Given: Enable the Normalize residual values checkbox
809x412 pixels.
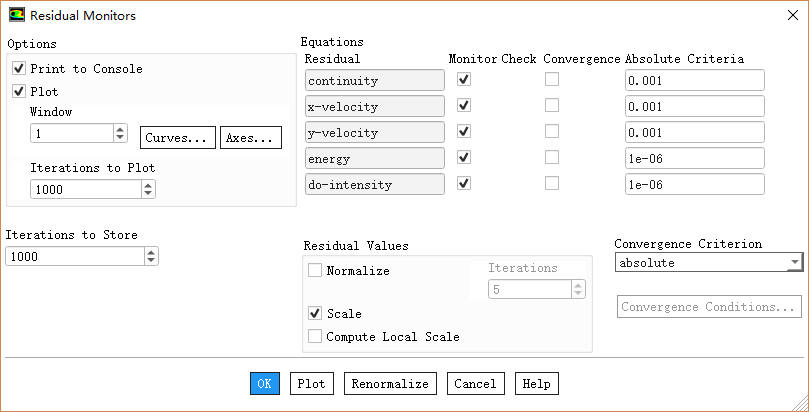Looking at the screenshot, I should click(316, 270).
